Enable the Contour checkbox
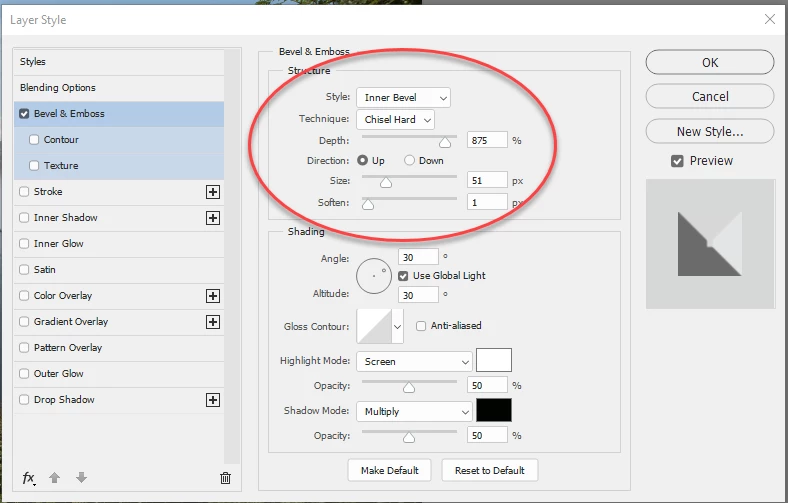Screen dimensions: 788x503 [34, 140]
